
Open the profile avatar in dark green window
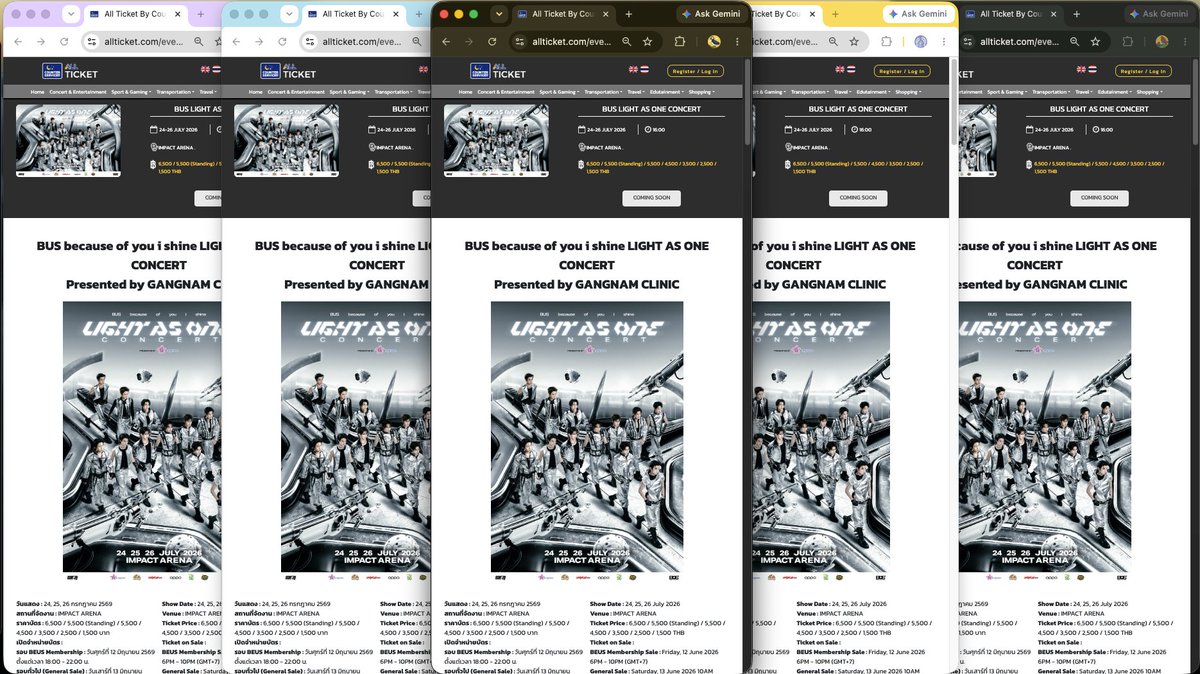click(x=1162, y=42)
